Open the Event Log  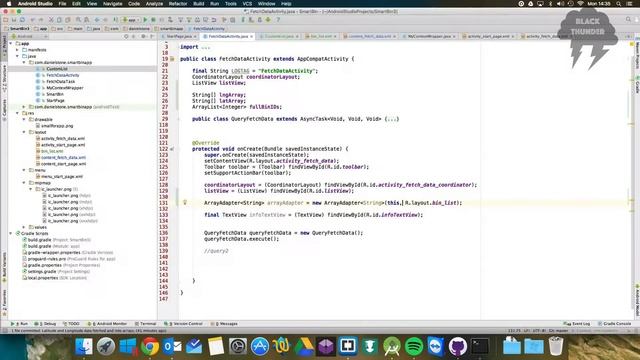576,324
